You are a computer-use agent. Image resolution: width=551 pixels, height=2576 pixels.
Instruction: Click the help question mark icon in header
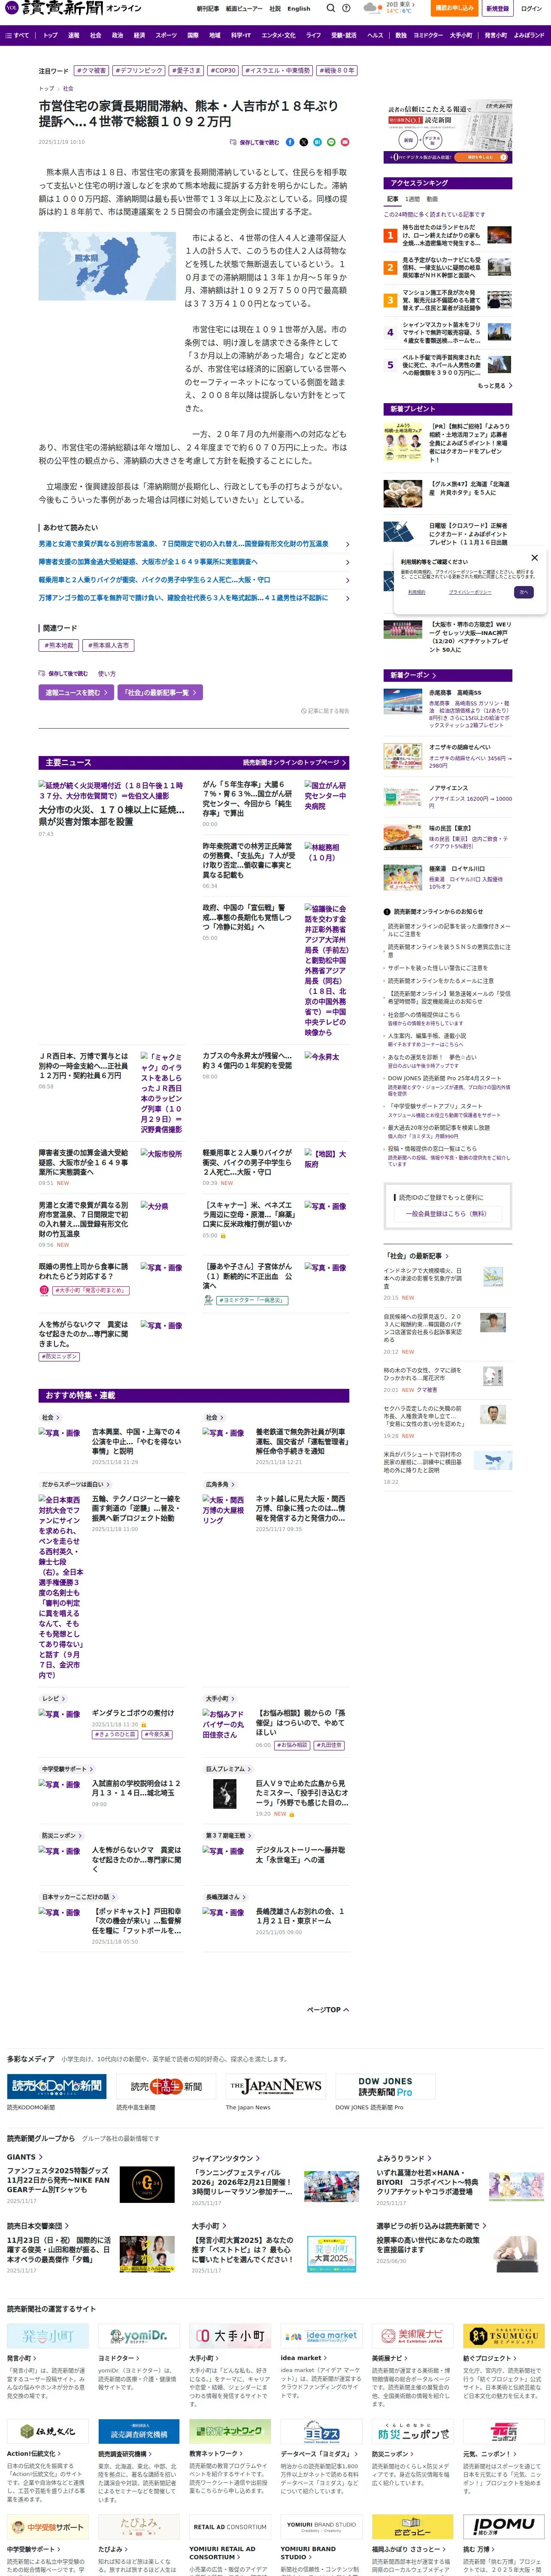(x=346, y=8)
